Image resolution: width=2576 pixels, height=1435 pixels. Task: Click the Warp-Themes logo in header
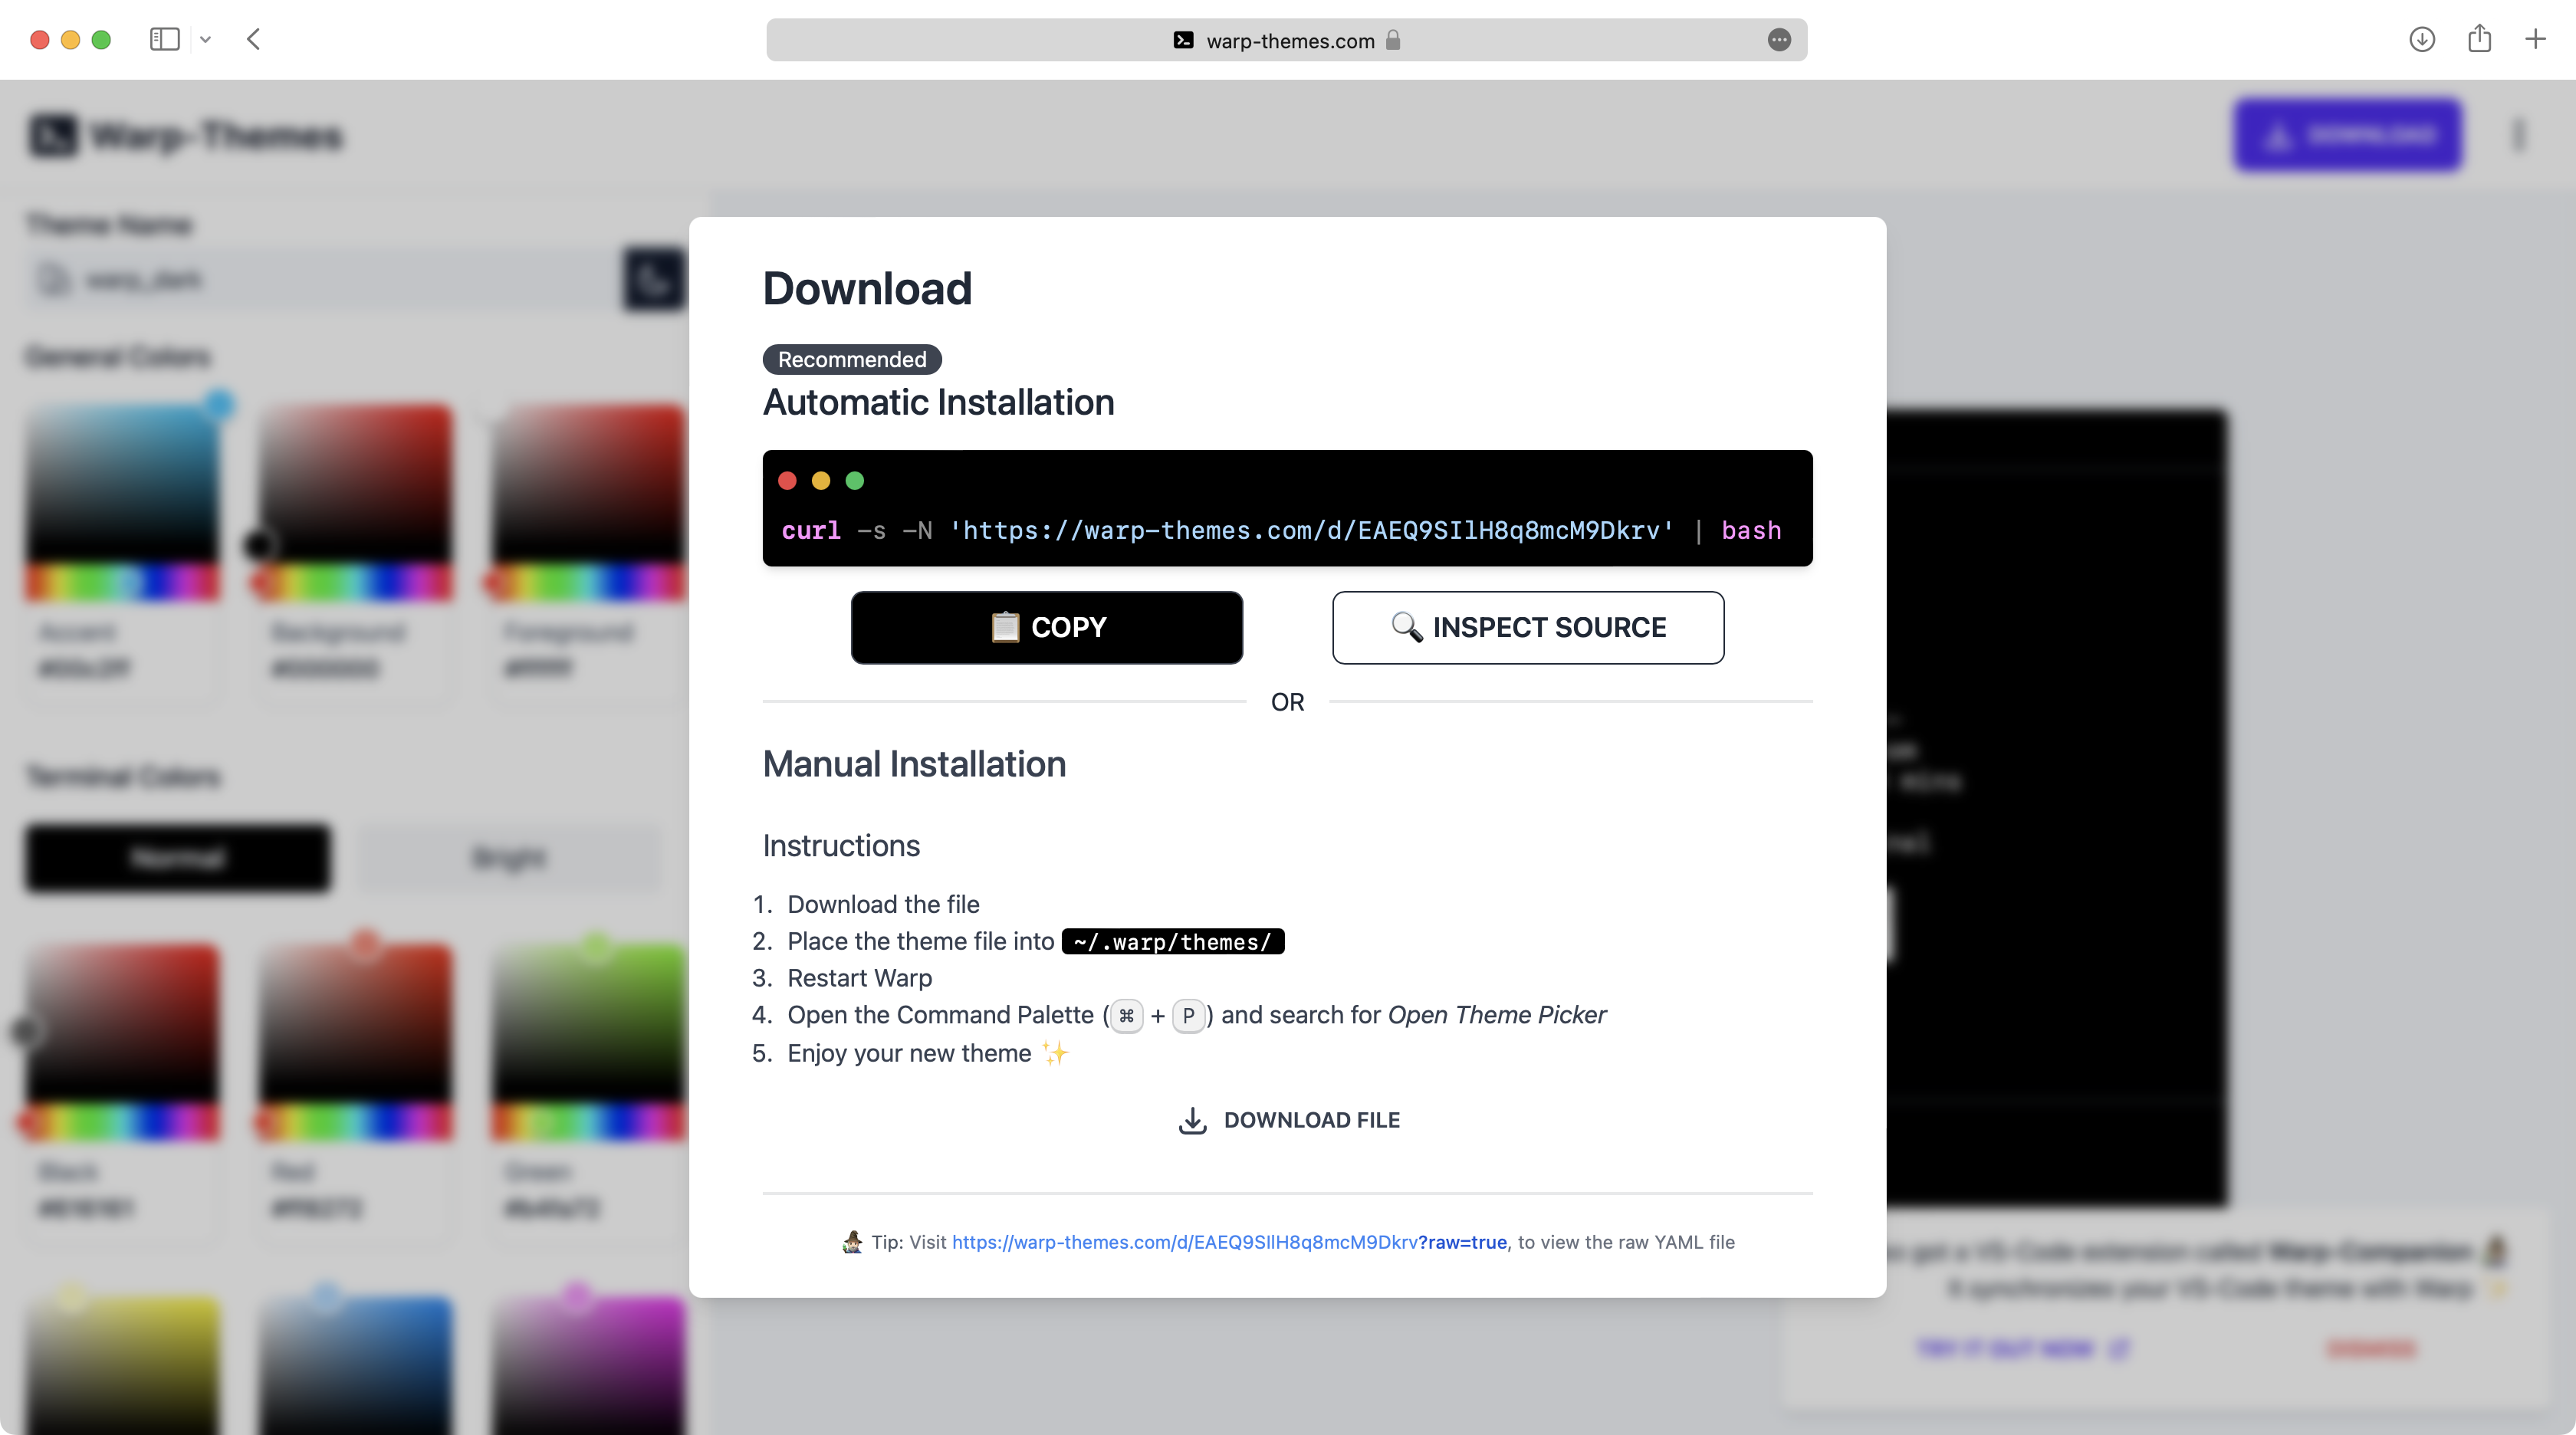(x=186, y=135)
